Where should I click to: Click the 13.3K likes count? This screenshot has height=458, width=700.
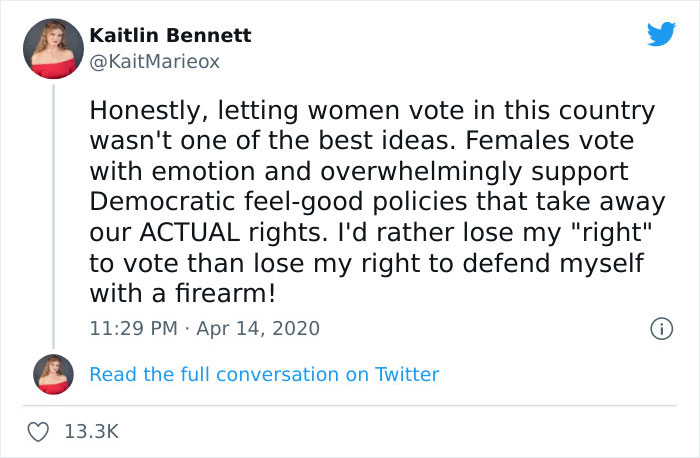pos(91,432)
